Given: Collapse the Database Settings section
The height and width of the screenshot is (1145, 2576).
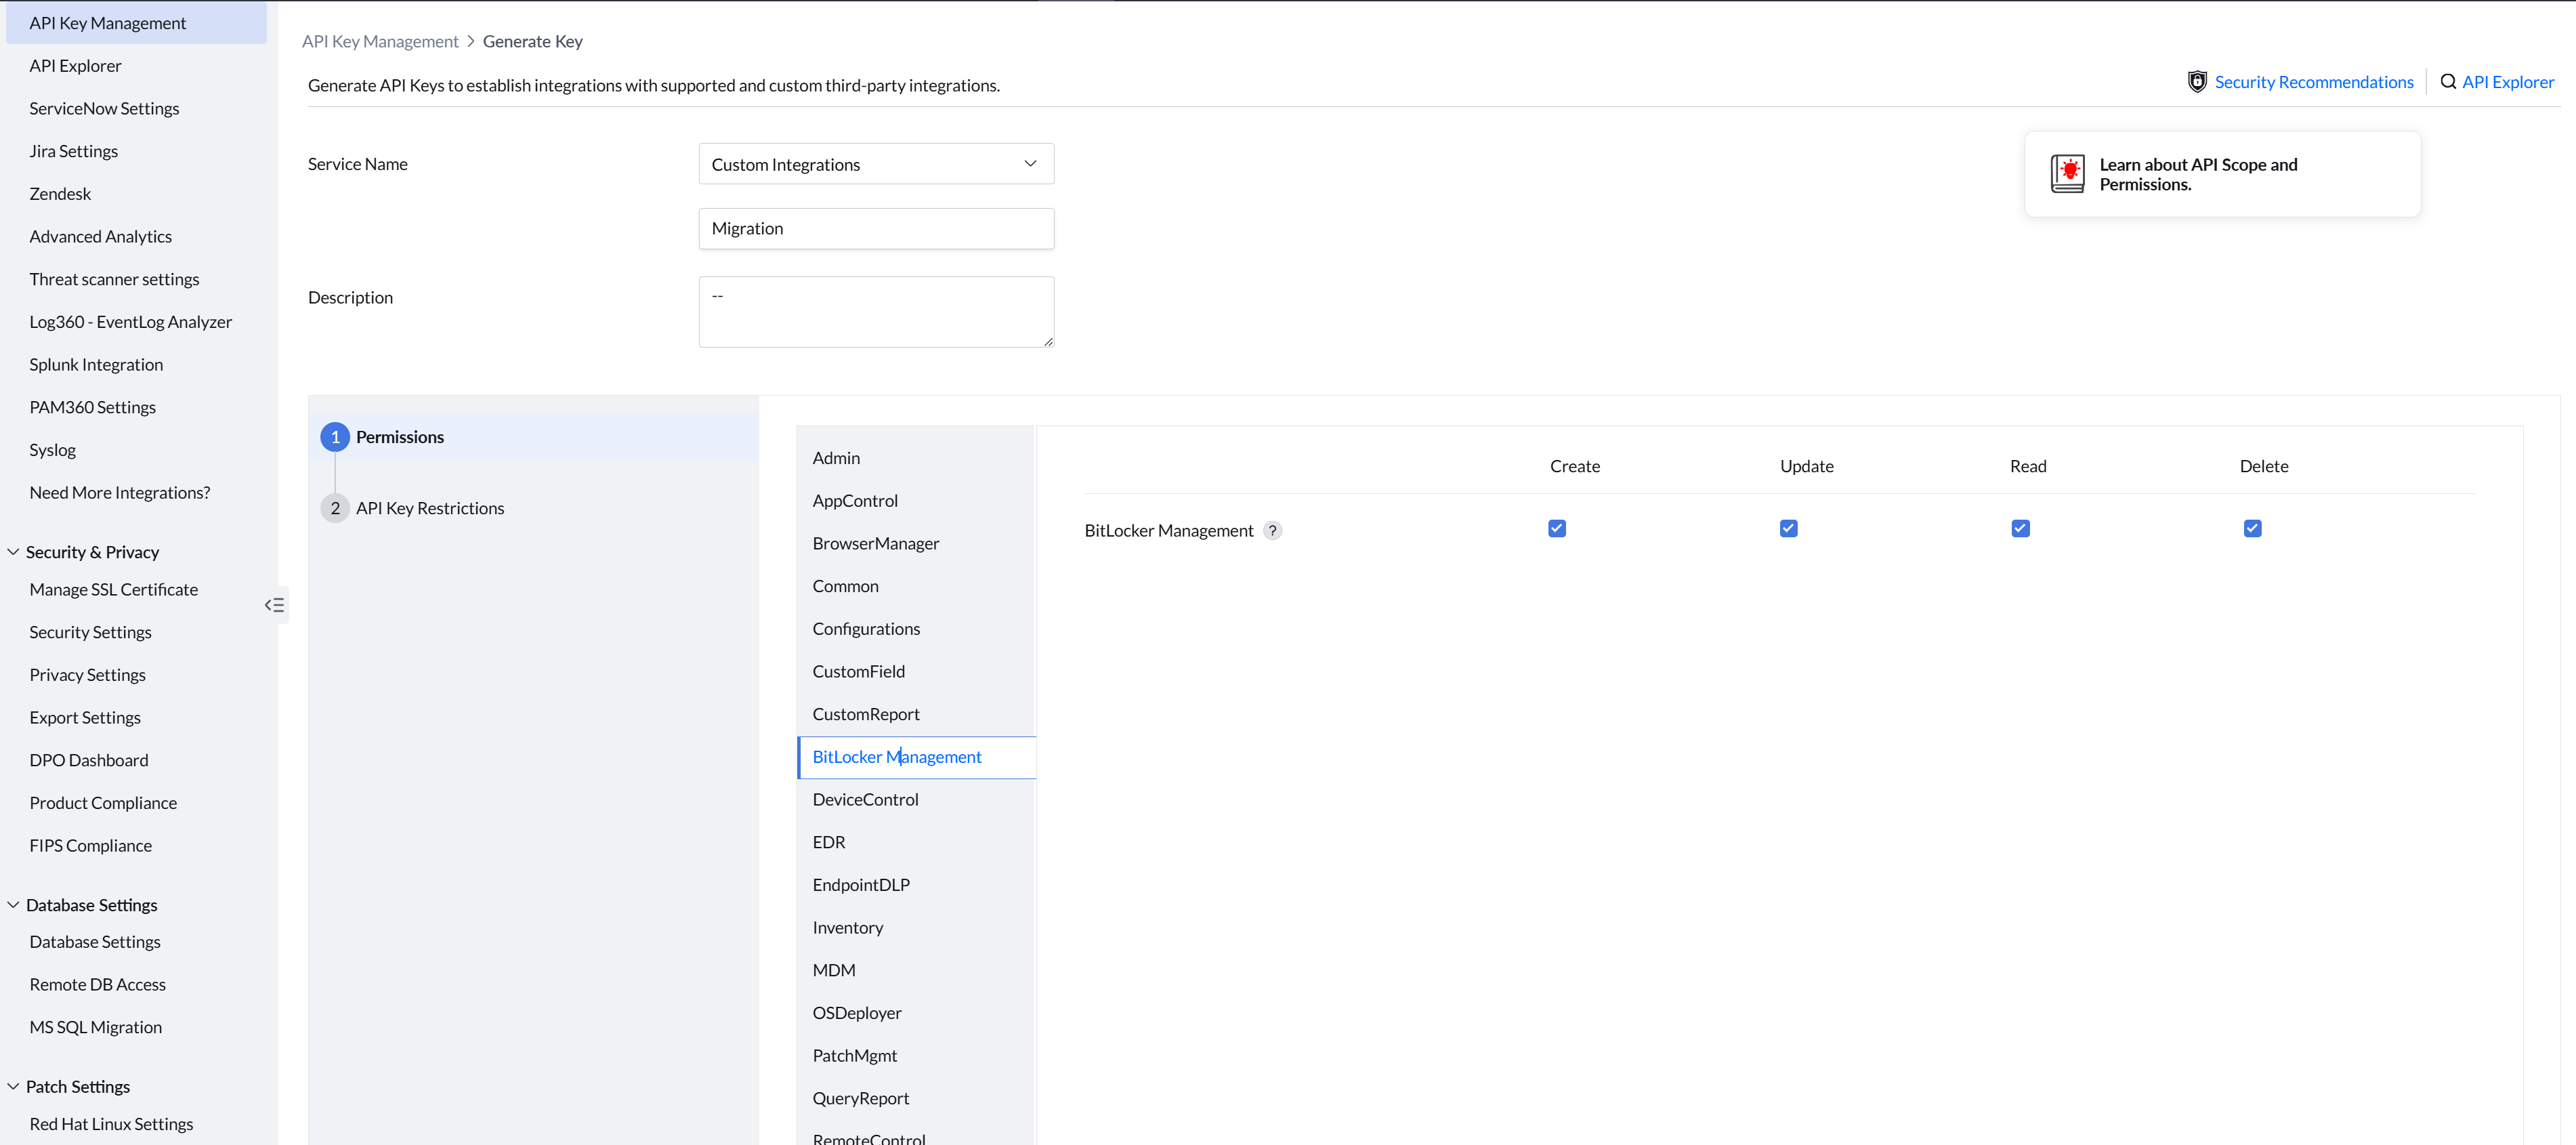Looking at the screenshot, I should pos(14,905).
